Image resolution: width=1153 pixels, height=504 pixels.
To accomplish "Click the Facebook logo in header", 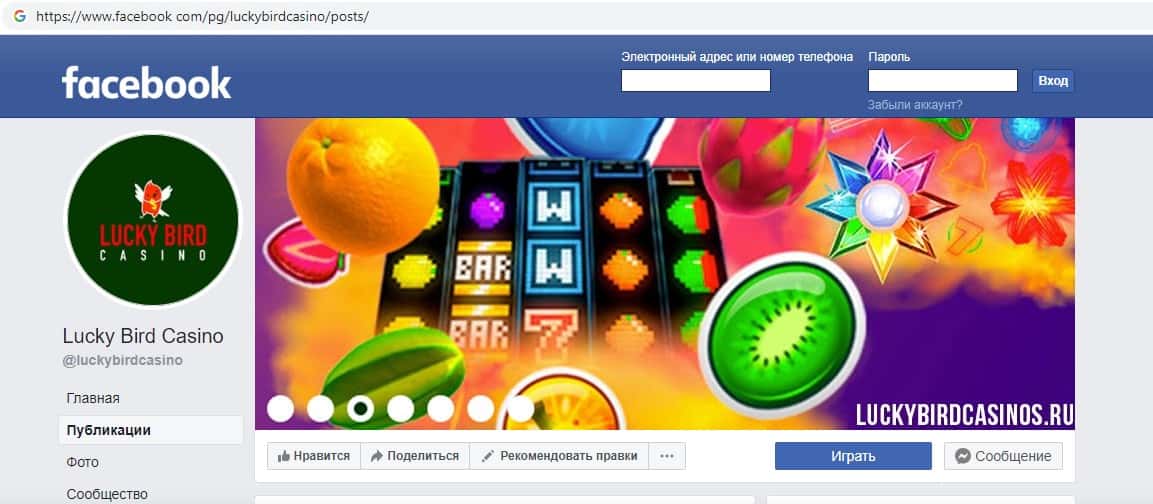I will tap(146, 82).
